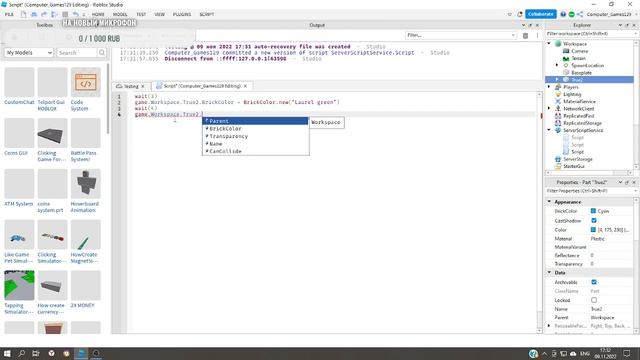Enable the Locked checkbox
This screenshot has height=360, width=640.
(x=594, y=300)
